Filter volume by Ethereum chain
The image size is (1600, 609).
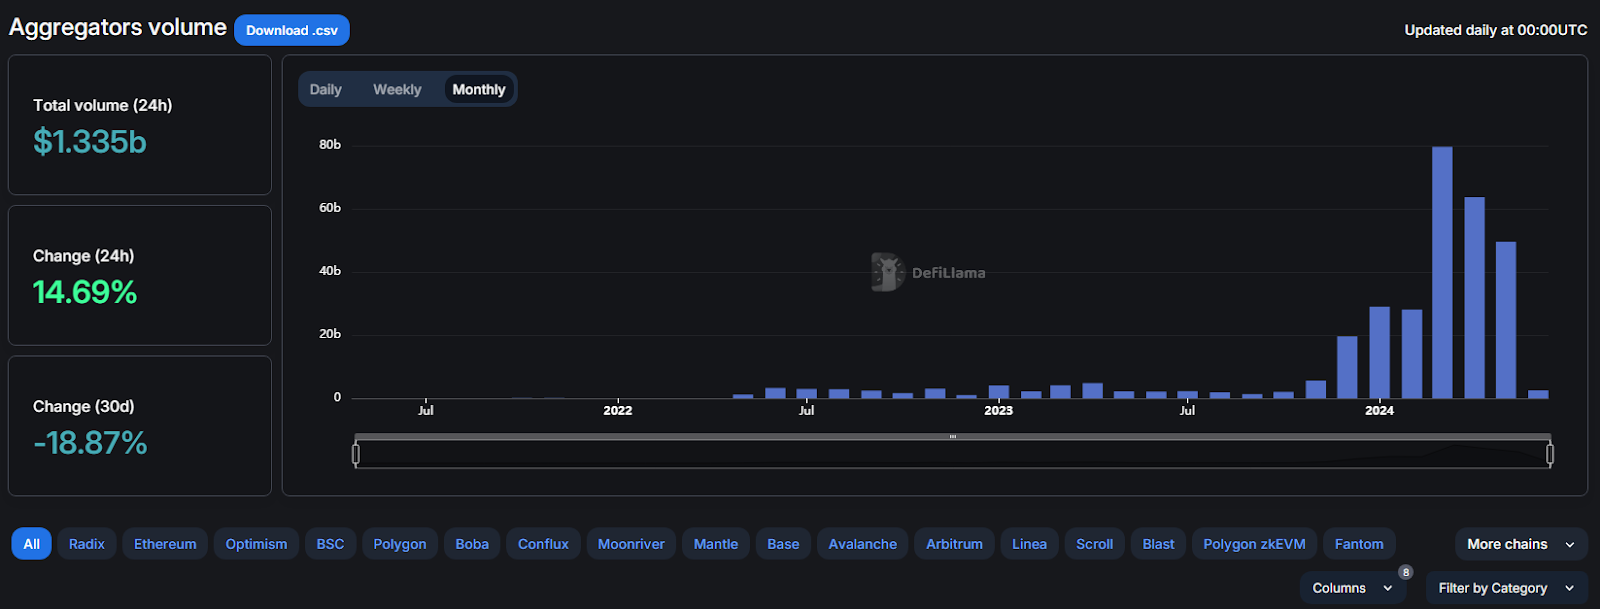[x=165, y=544]
